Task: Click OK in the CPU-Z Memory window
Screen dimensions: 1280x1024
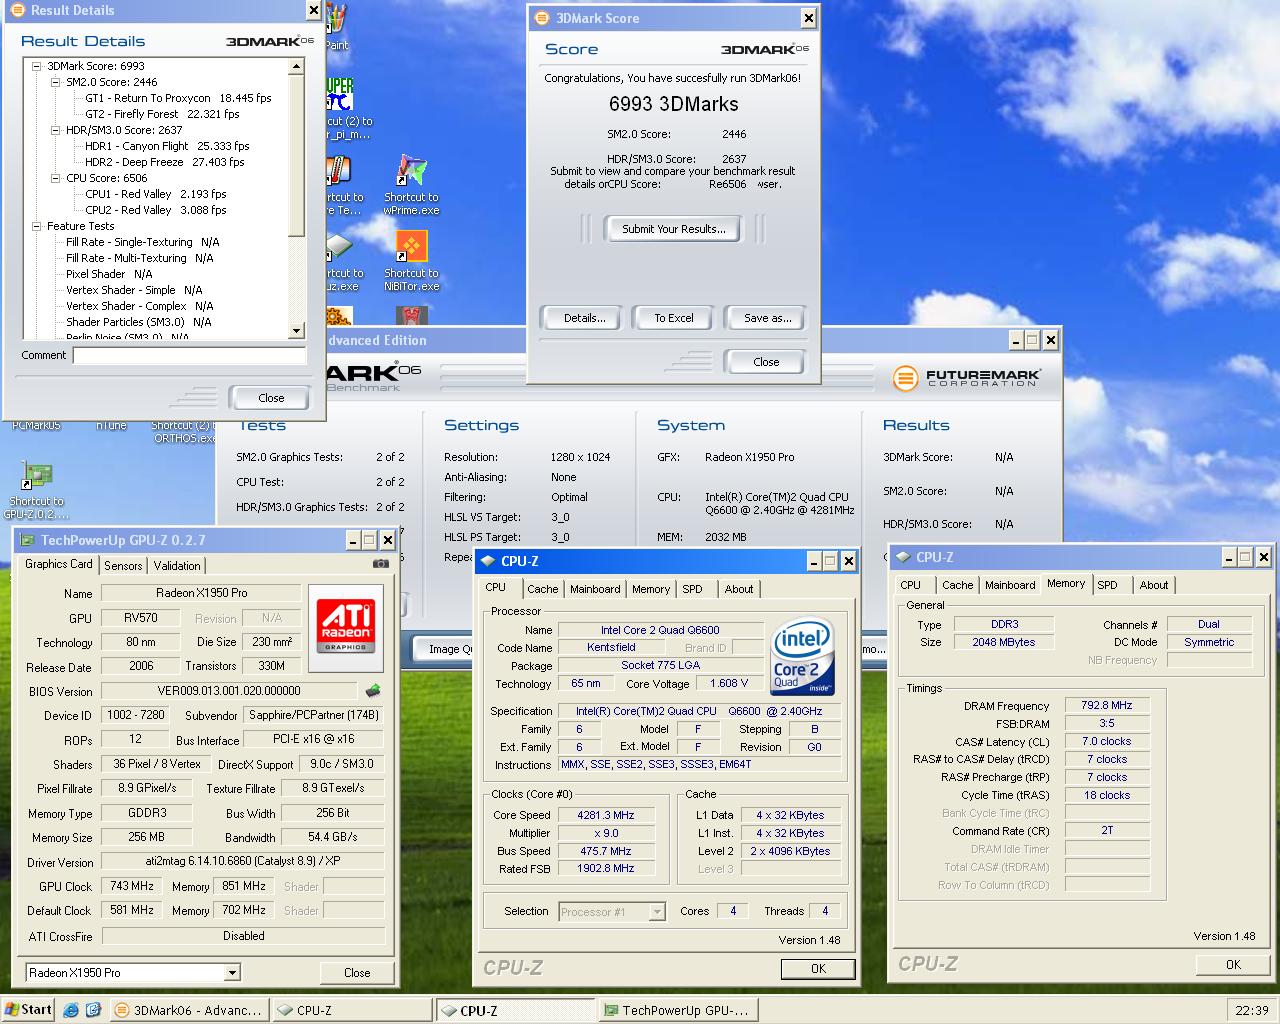Action: click(x=1233, y=964)
